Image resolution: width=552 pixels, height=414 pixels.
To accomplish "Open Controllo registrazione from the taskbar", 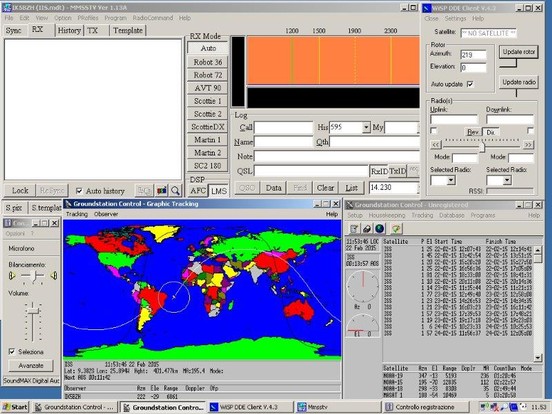I will [425, 407].
